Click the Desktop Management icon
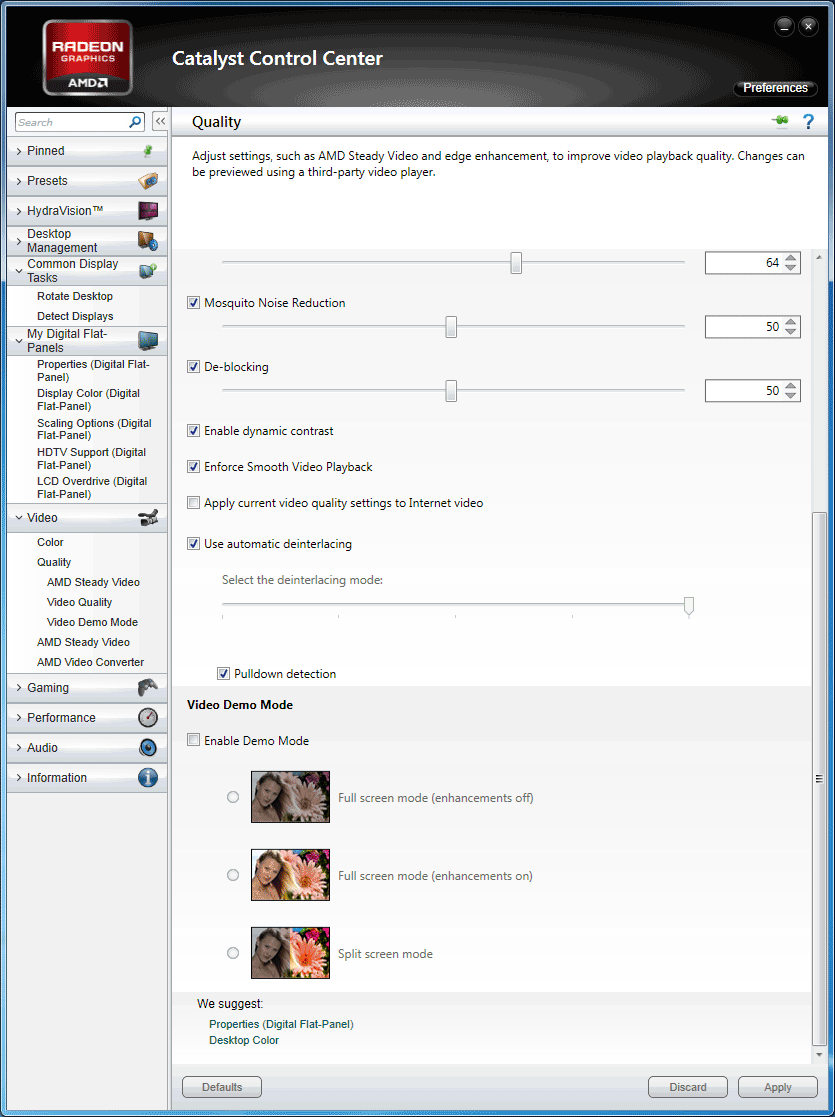The height and width of the screenshot is (1117, 835). coord(147,241)
